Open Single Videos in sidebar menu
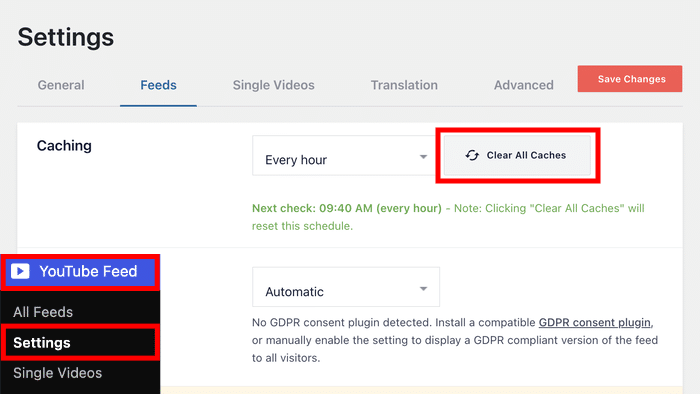This screenshot has width=700, height=394. tap(58, 373)
